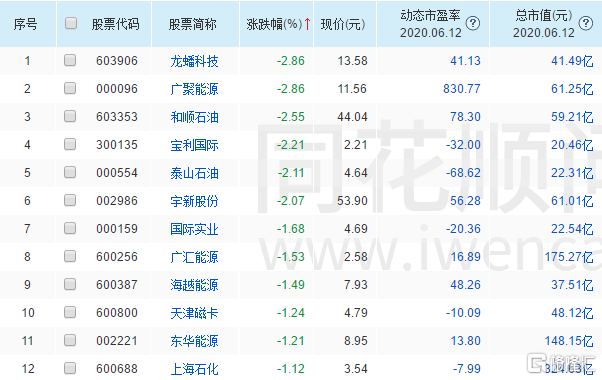Click price 8.95 for 东华能源
602x380 pixels.
tap(356, 341)
